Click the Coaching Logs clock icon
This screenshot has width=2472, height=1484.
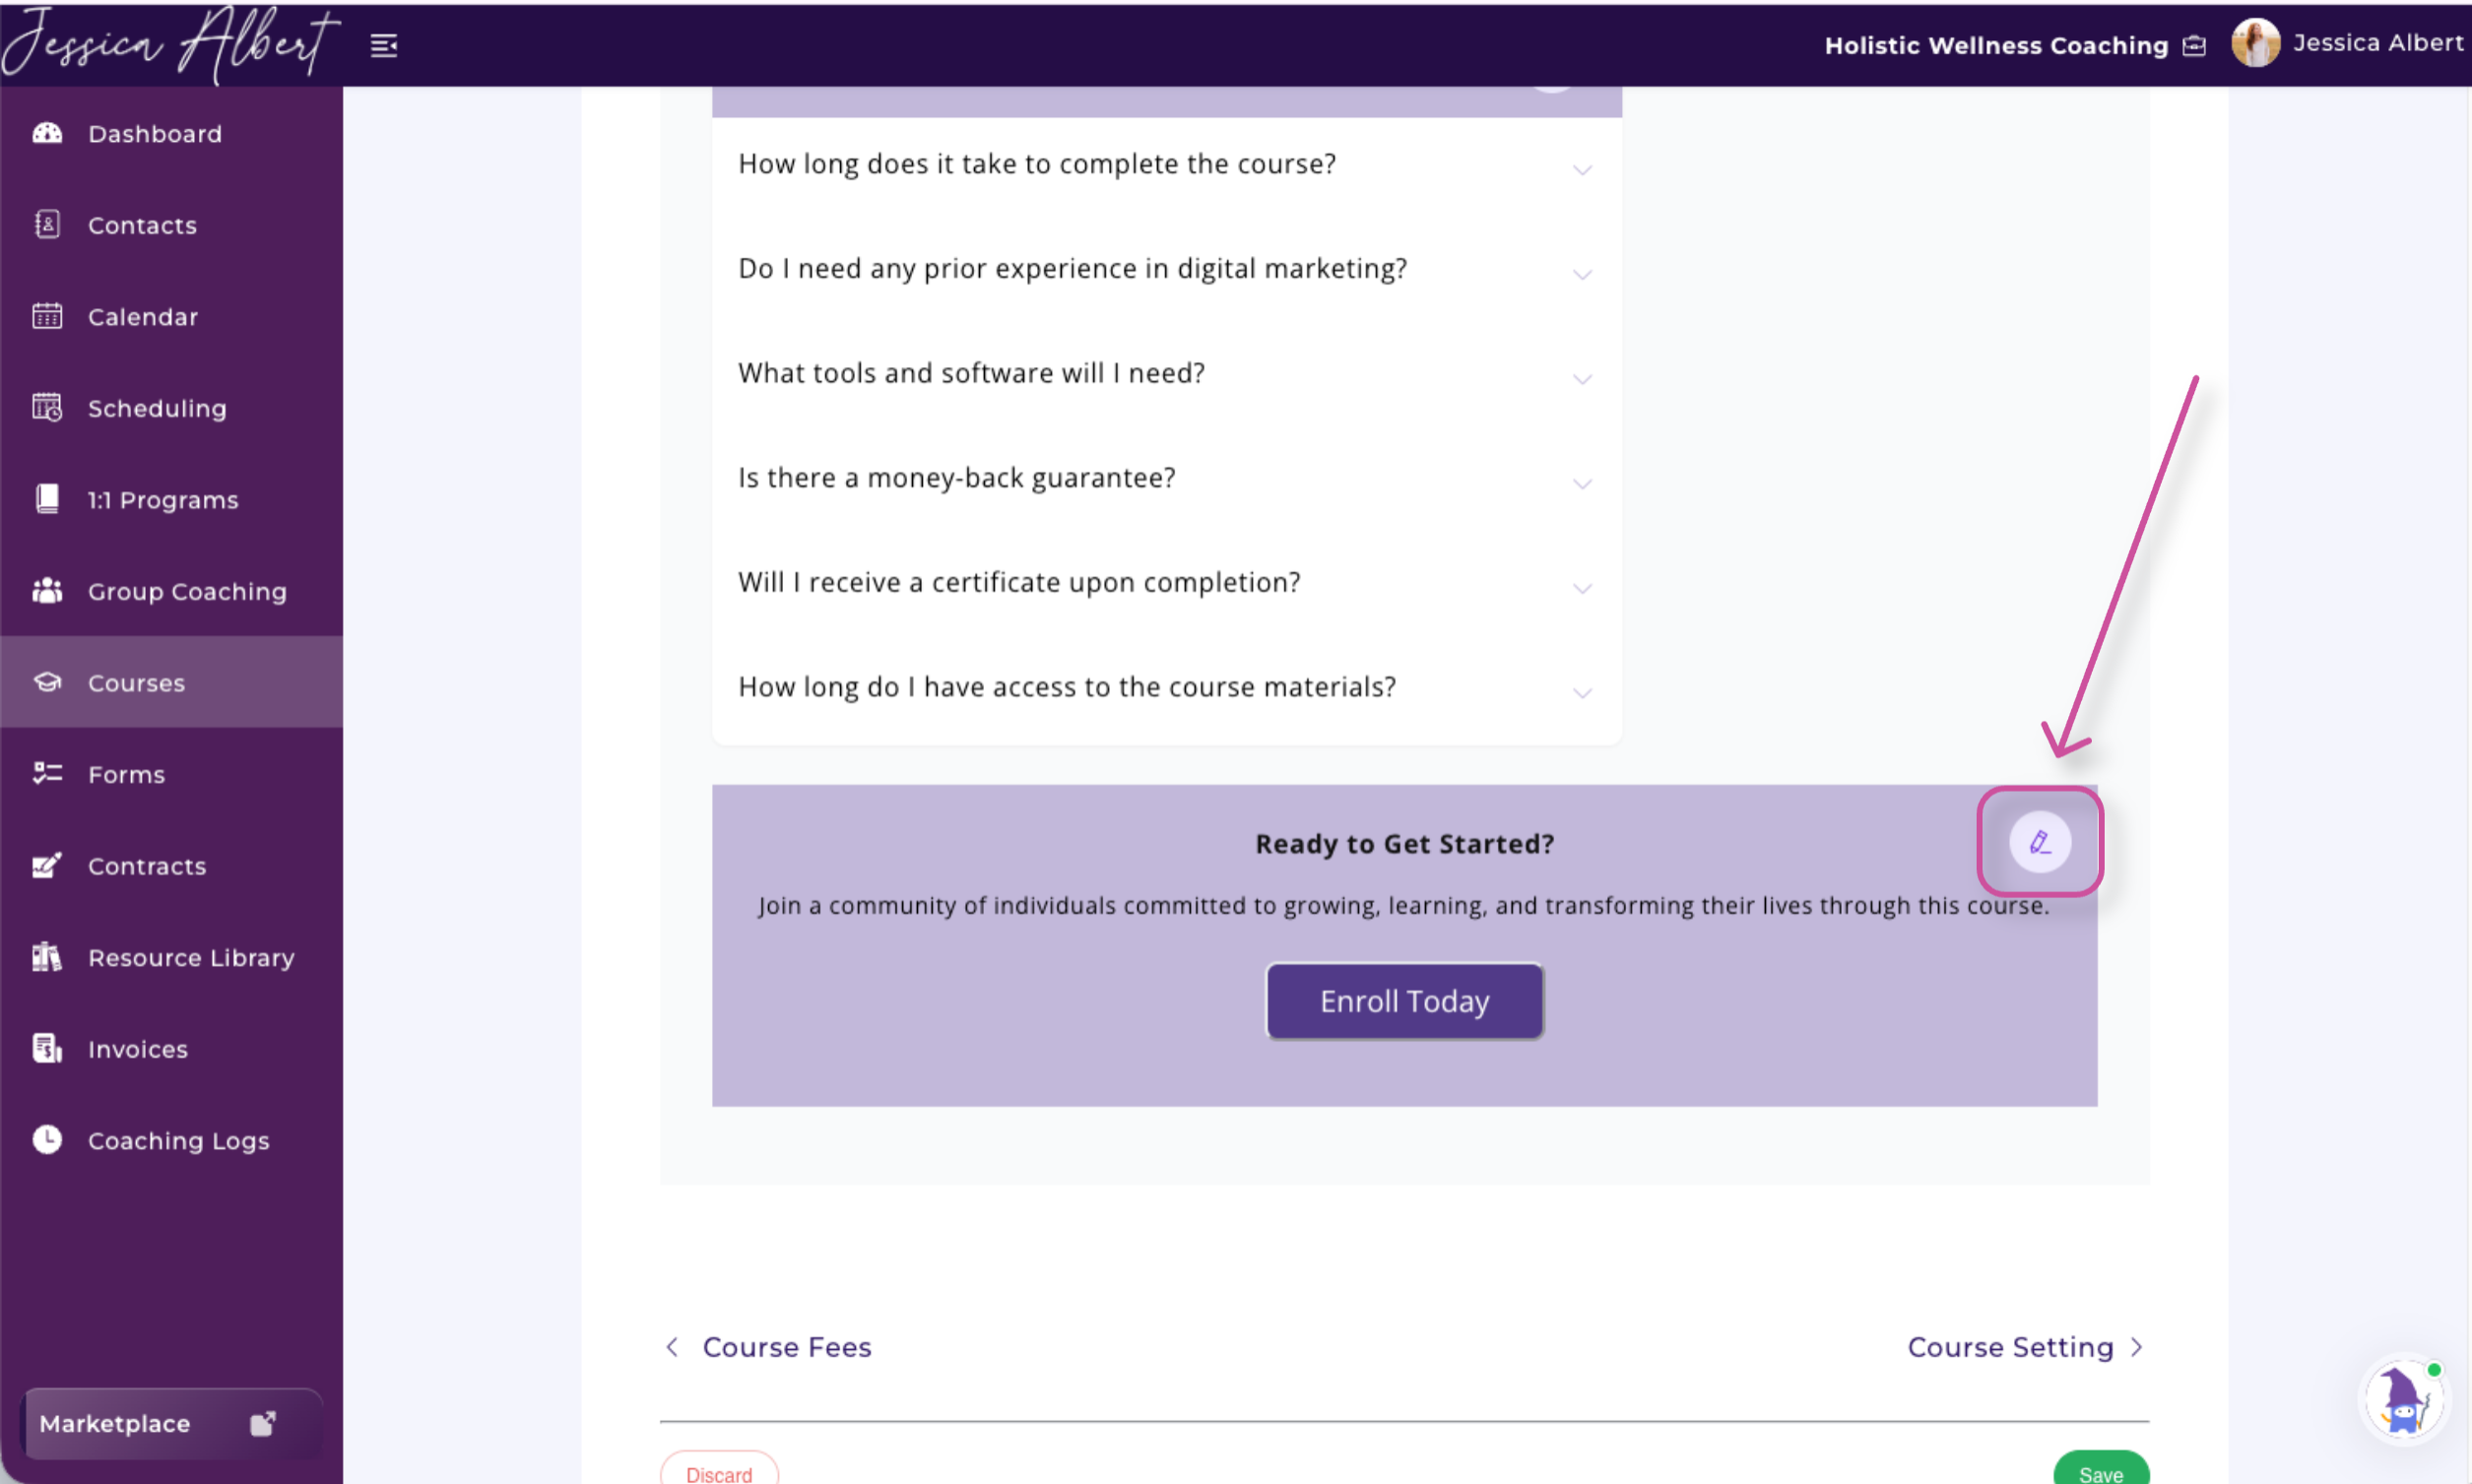click(x=47, y=1140)
